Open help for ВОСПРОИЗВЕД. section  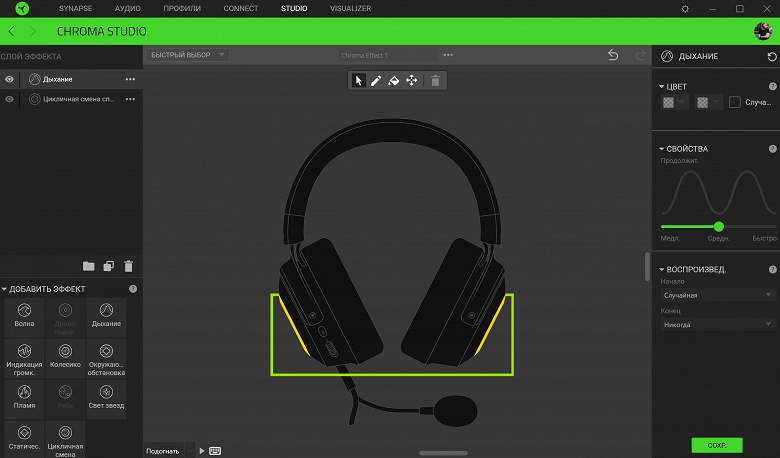coord(773,270)
